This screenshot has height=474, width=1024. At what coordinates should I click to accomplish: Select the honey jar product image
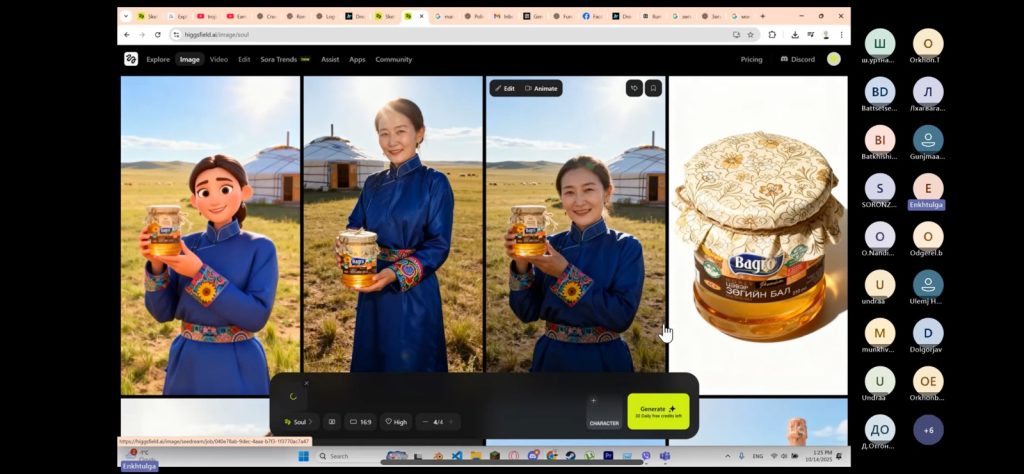[x=757, y=235]
